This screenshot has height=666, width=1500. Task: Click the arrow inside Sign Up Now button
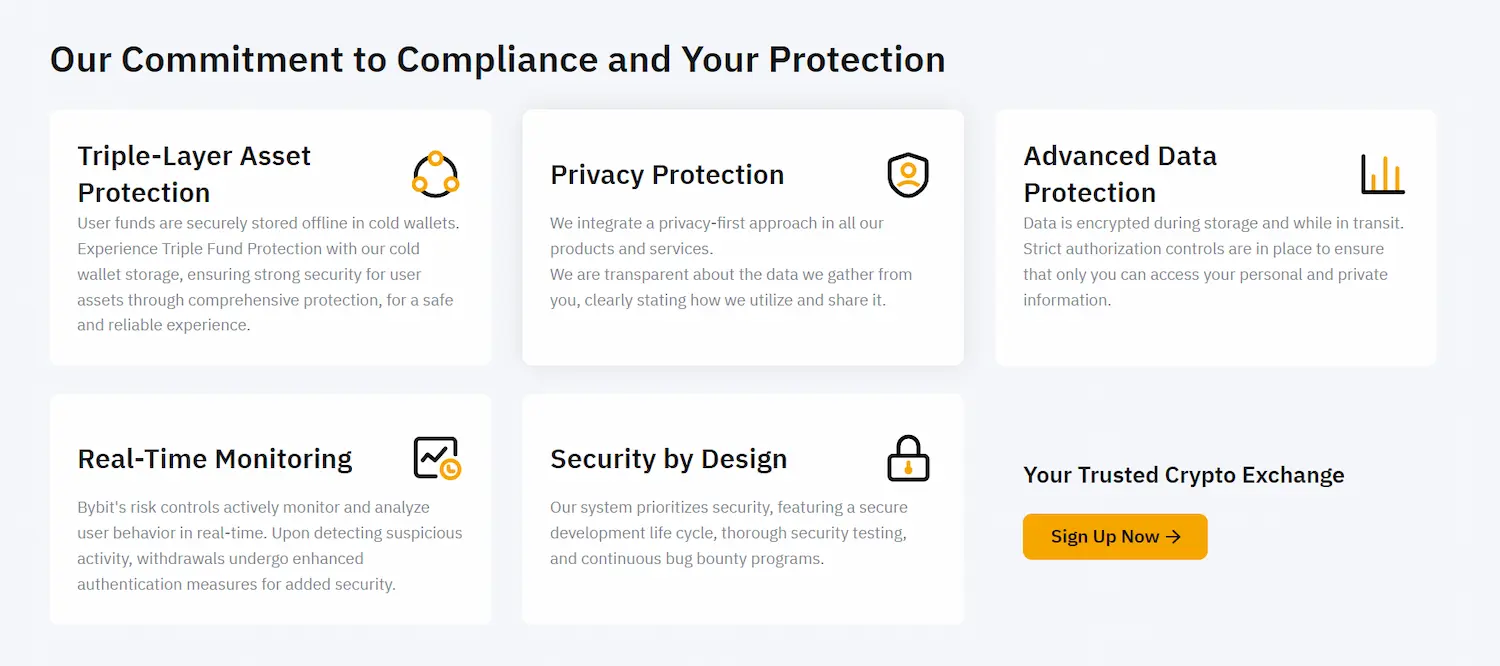tap(1174, 537)
